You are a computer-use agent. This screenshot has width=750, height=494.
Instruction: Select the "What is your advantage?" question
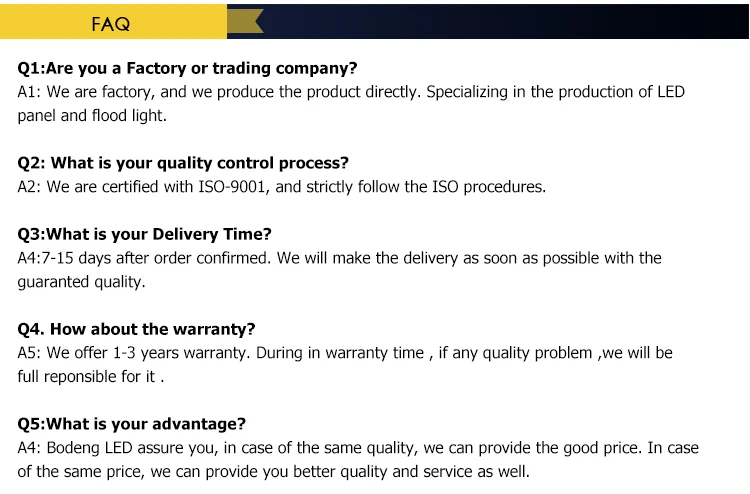pyautogui.click(x=132, y=424)
